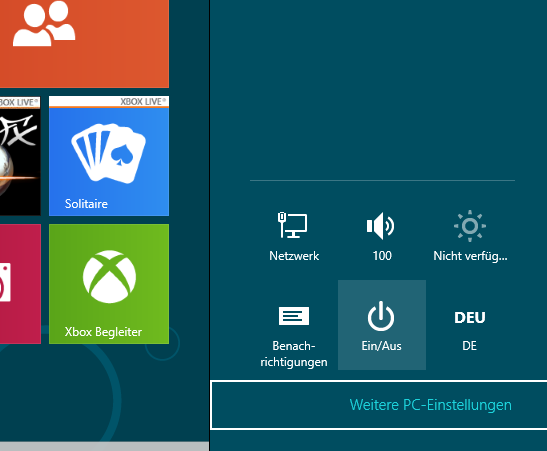Open the Netzwerk network settings

coord(294,235)
